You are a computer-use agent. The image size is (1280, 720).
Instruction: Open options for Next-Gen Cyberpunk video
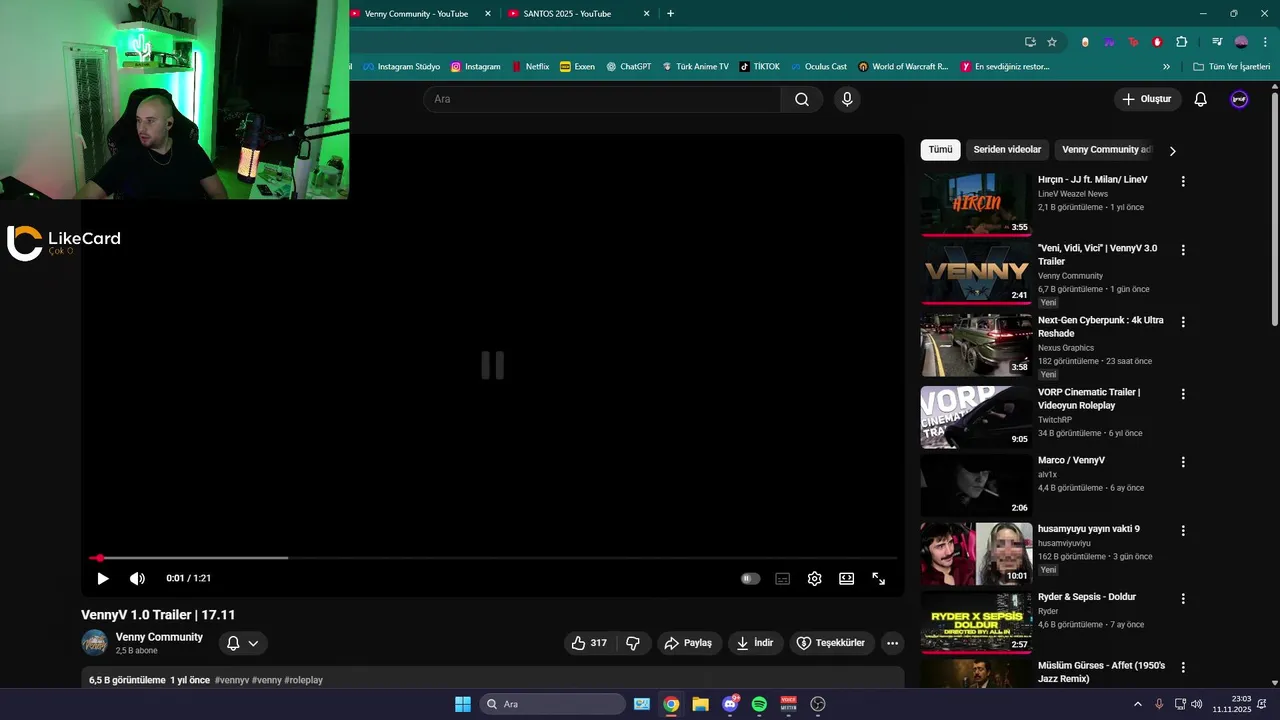(x=1183, y=322)
